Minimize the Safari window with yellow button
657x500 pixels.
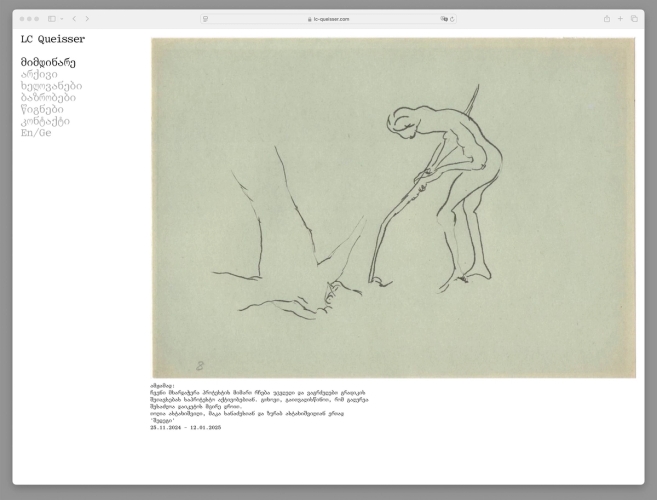click(x=29, y=19)
